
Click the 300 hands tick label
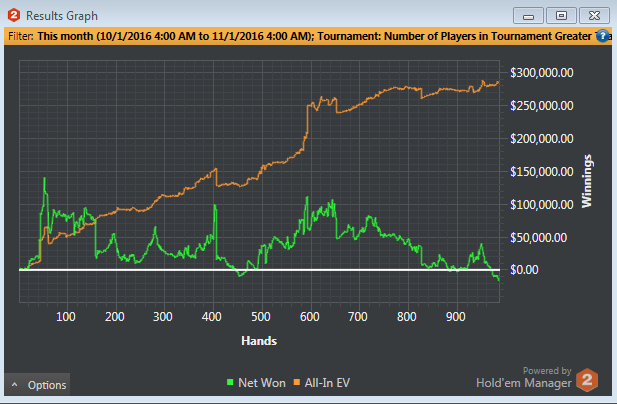pyautogui.click(x=163, y=317)
